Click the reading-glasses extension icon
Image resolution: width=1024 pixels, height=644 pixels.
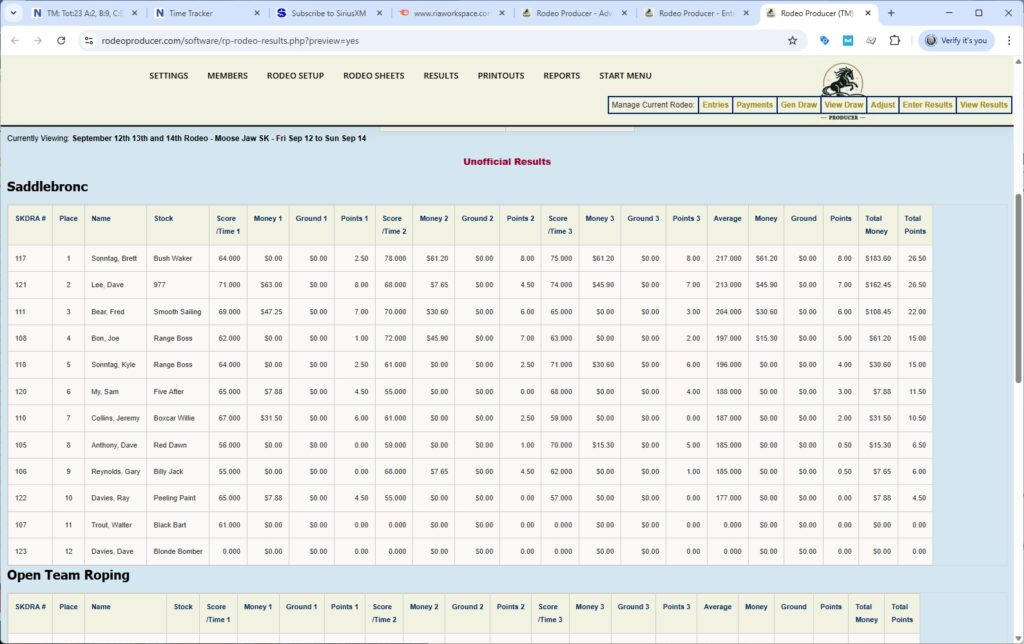(x=871, y=40)
